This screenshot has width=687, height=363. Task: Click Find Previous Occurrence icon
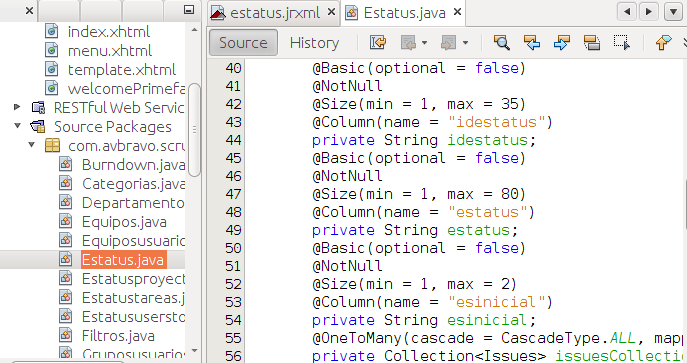531,42
